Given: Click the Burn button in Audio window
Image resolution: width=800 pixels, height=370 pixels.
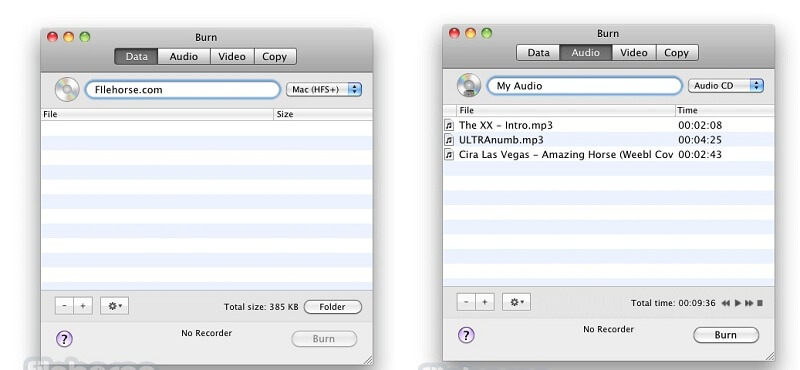Looking at the screenshot, I should click(726, 335).
